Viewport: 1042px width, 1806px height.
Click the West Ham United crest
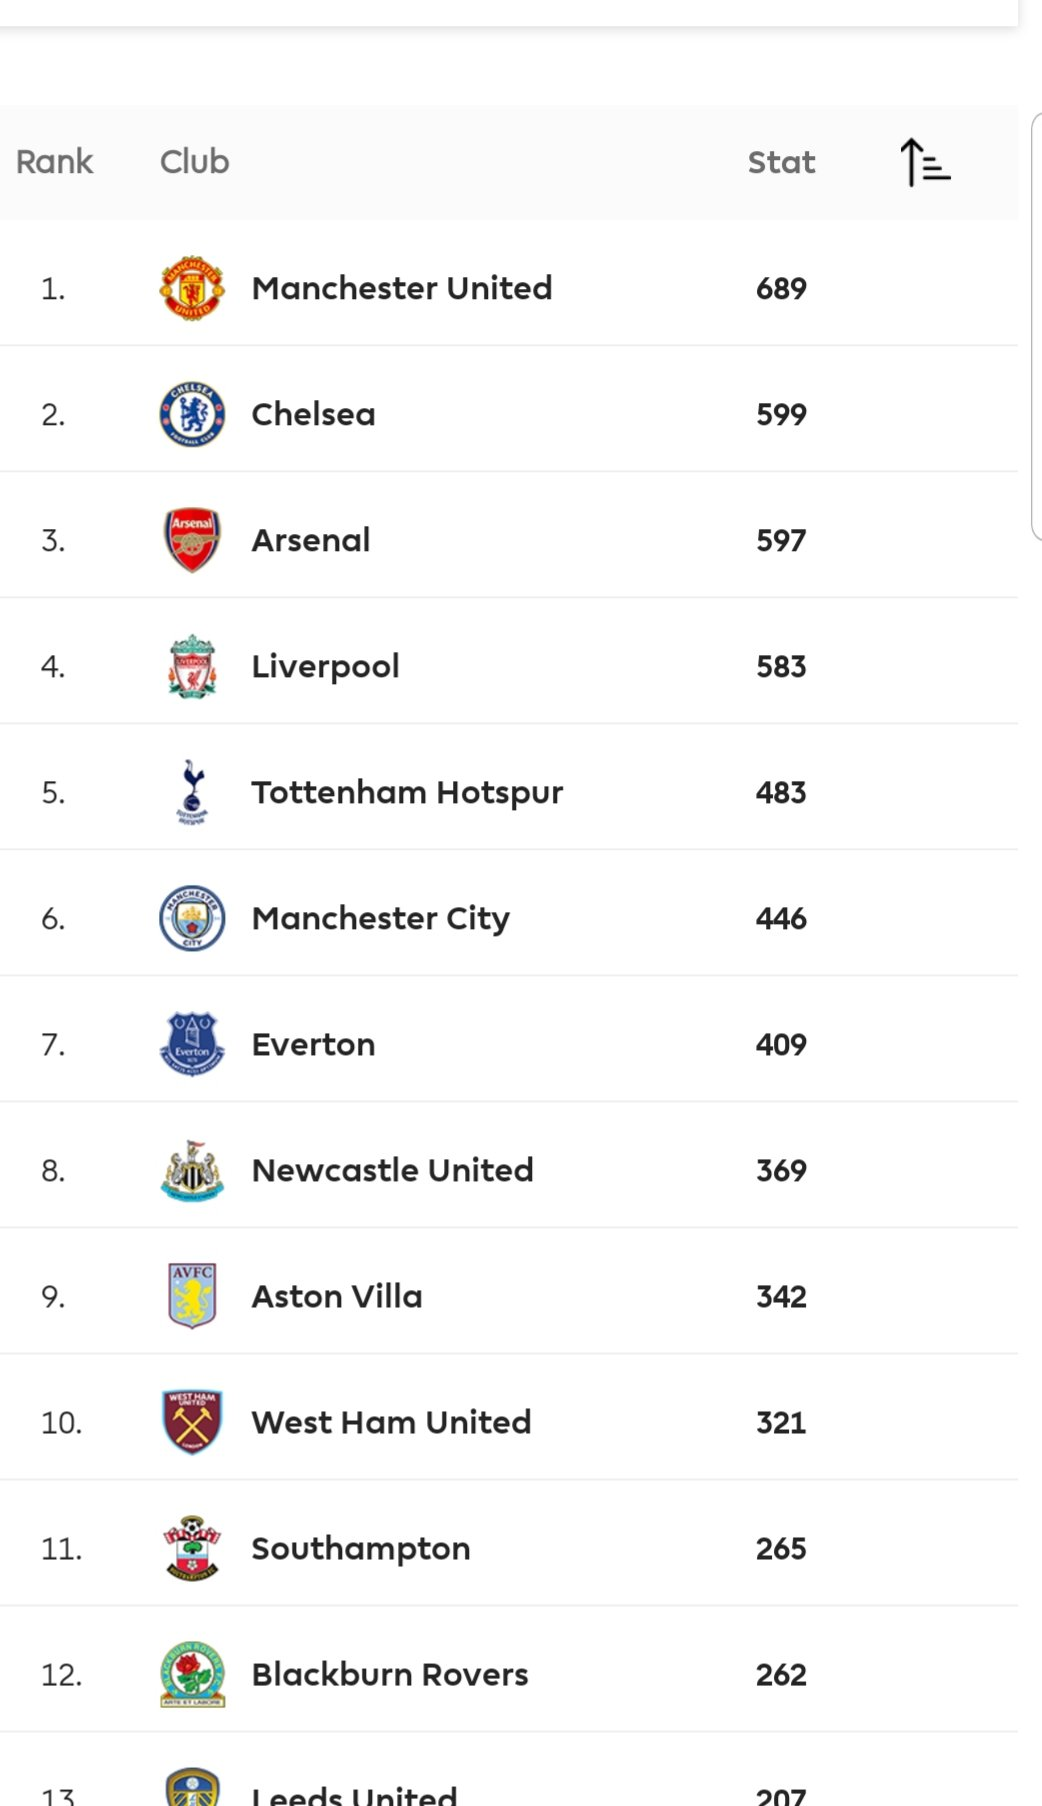tap(192, 1422)
